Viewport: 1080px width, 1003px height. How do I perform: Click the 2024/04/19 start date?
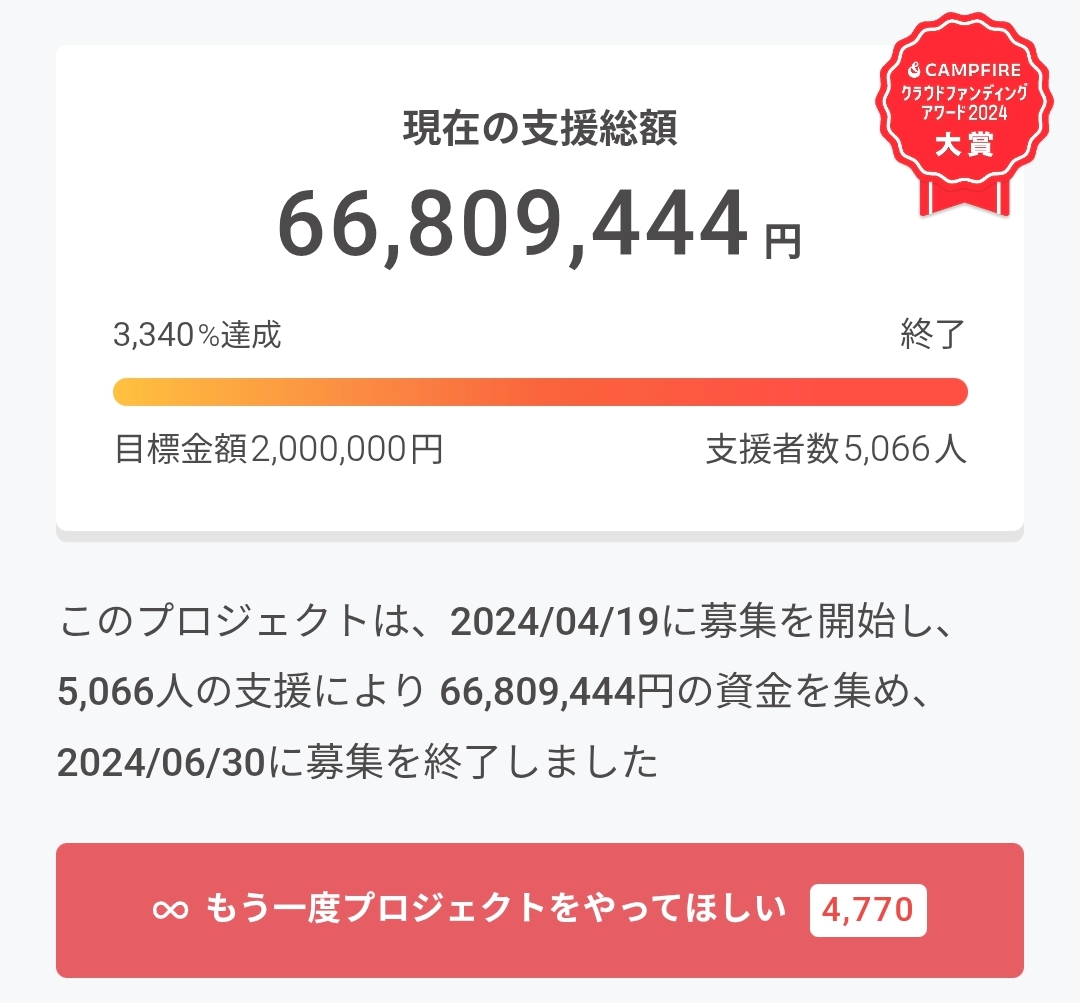pyautogui.click(x=554, y=623)
